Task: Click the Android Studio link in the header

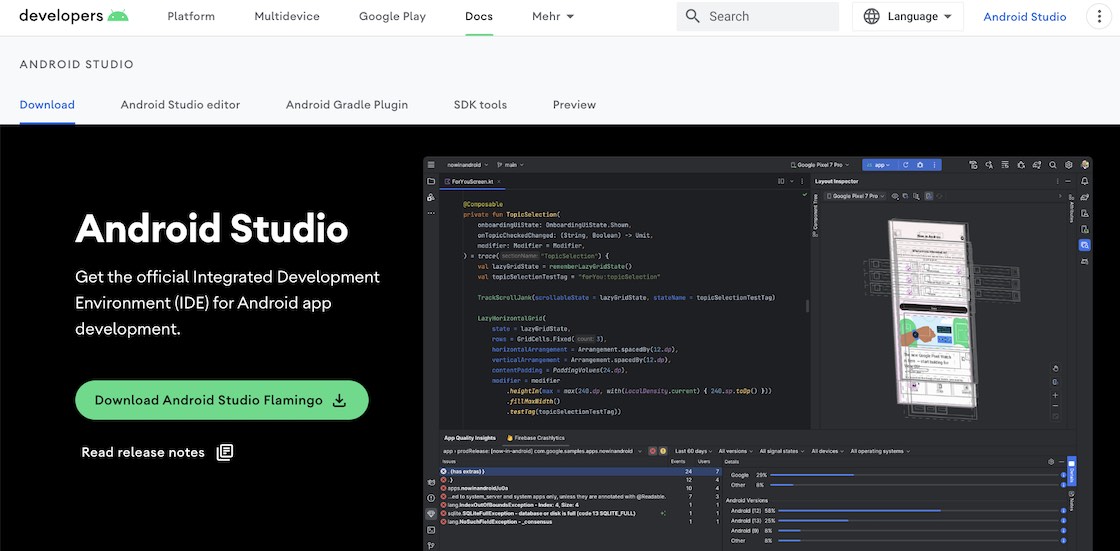Action: click(1024, 16)
